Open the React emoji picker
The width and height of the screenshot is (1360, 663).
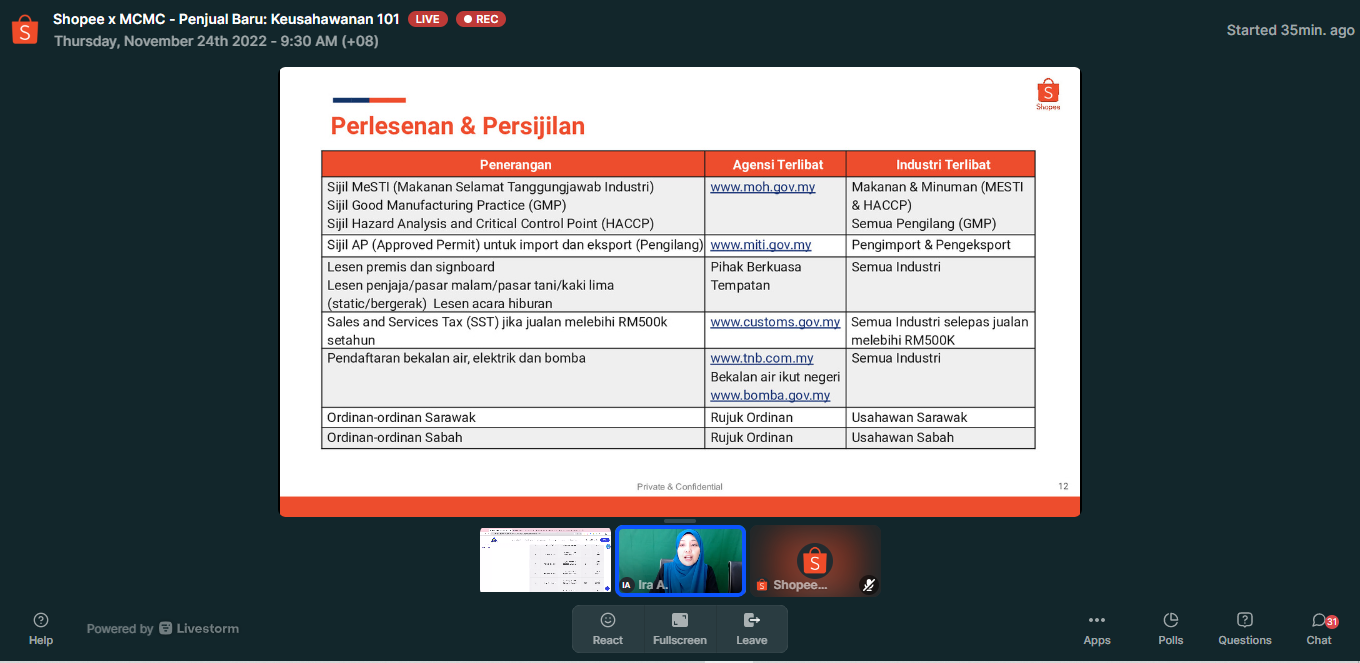[608, 629]
